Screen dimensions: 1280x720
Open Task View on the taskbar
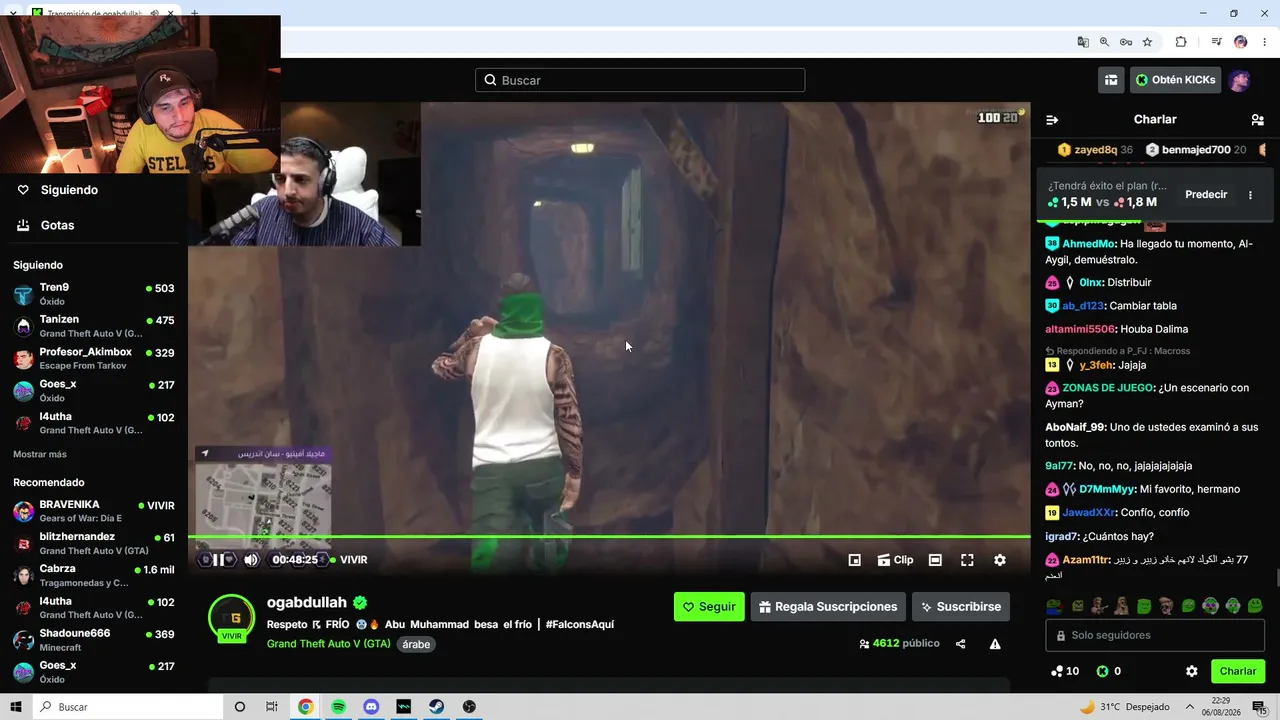[272, 707]
